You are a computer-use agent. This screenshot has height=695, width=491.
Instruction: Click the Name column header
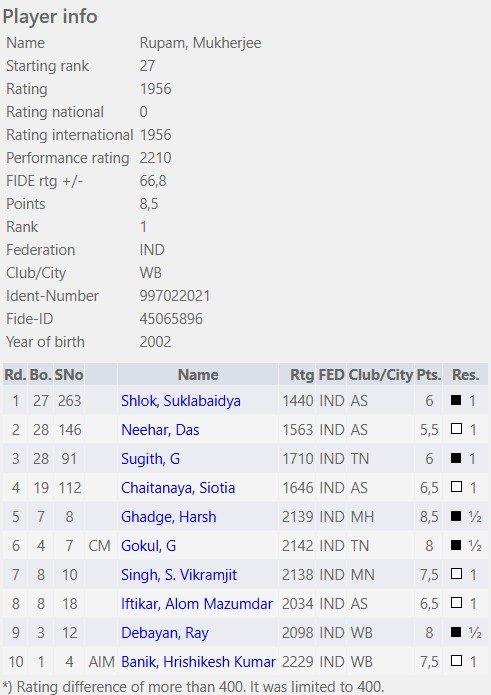coord(198,375)
